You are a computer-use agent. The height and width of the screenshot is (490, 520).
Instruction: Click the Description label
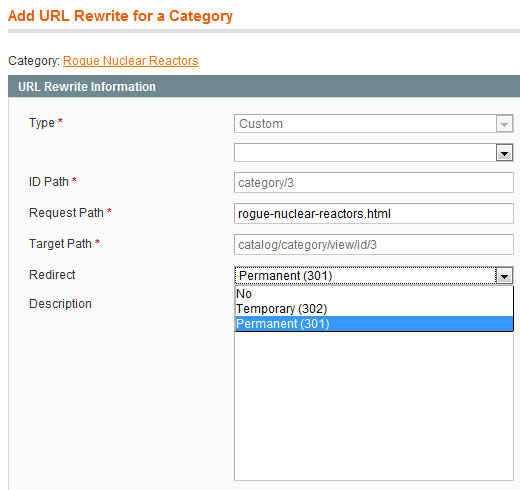60,304
